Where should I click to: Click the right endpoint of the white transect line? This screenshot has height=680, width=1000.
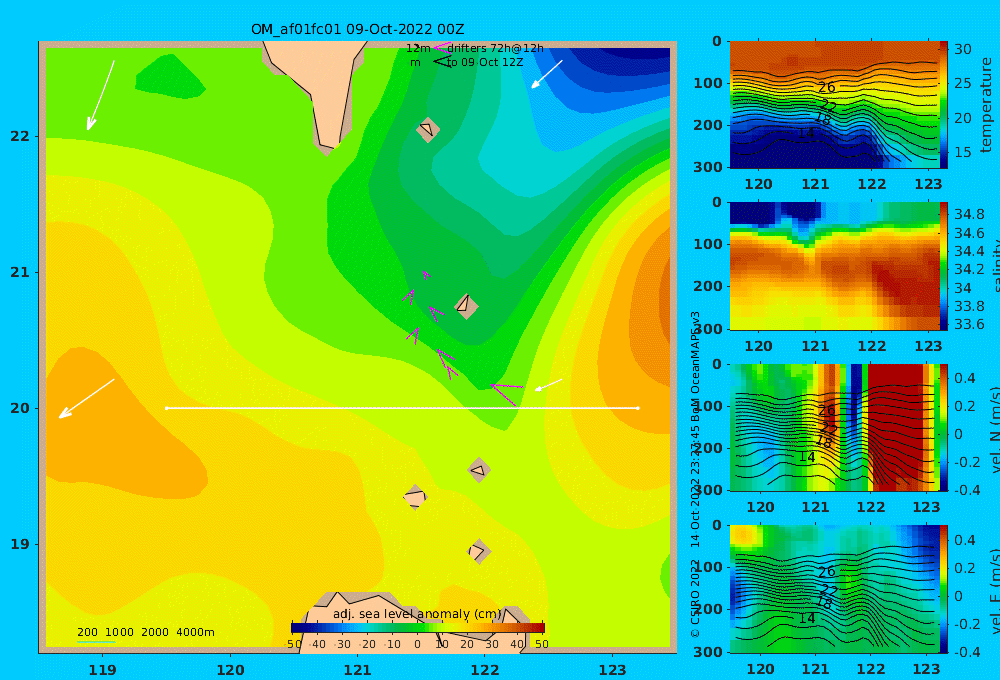pos(638,408)
